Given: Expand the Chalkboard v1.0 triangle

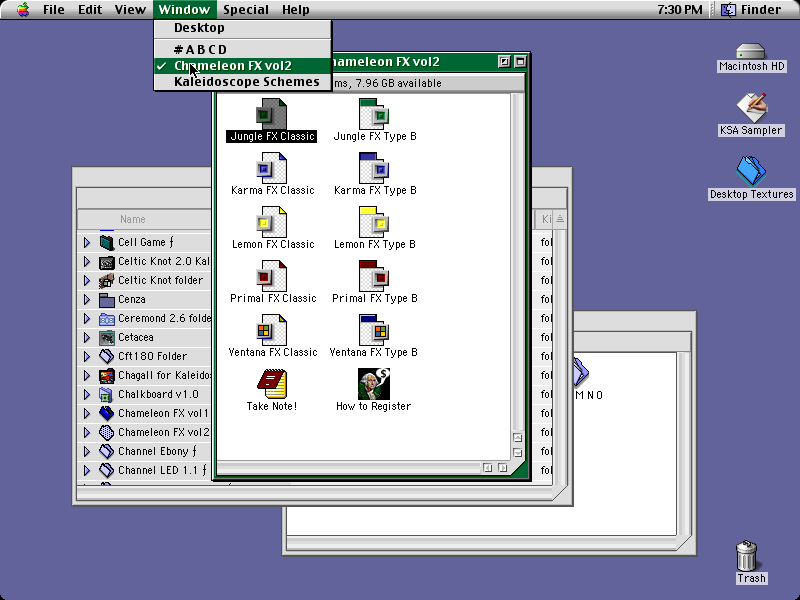Looking at the screenshot, I should tap(87, 395).
